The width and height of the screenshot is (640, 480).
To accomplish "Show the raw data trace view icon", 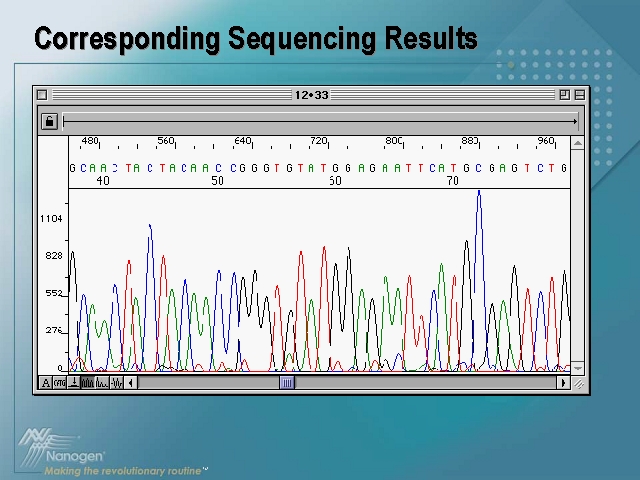I will tap(102, 382).
